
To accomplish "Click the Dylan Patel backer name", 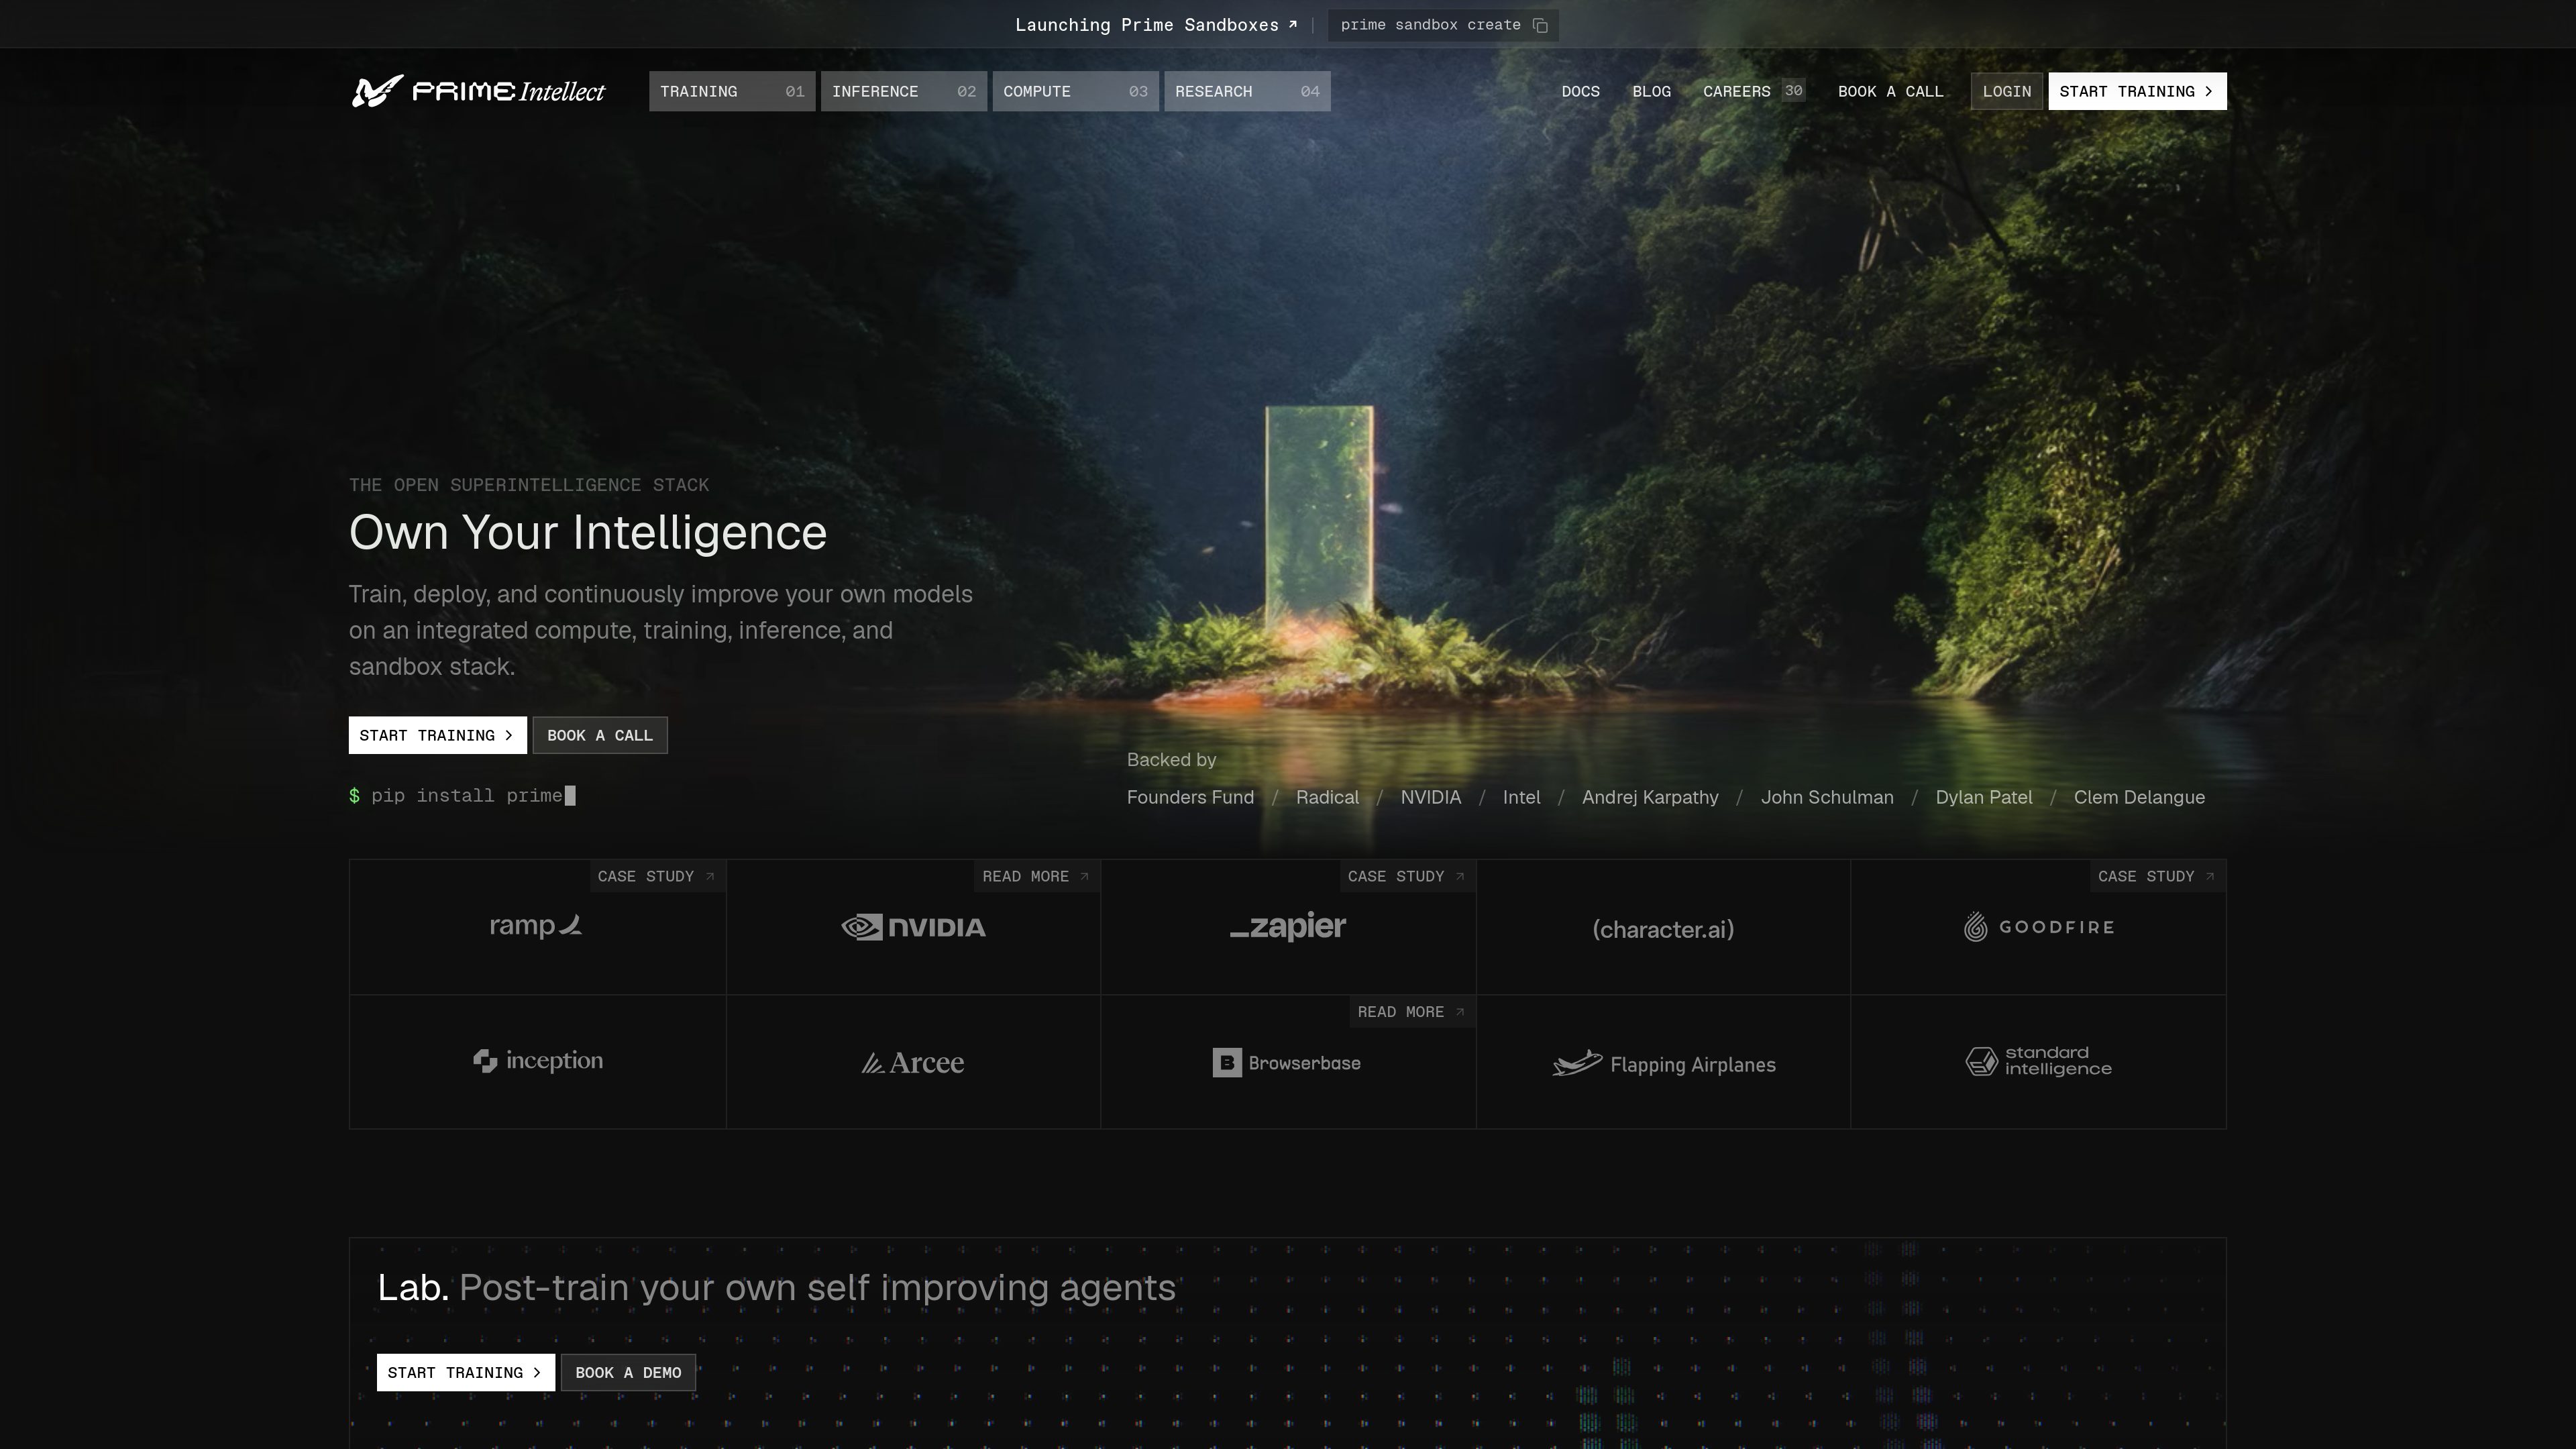I will 1984,797.
